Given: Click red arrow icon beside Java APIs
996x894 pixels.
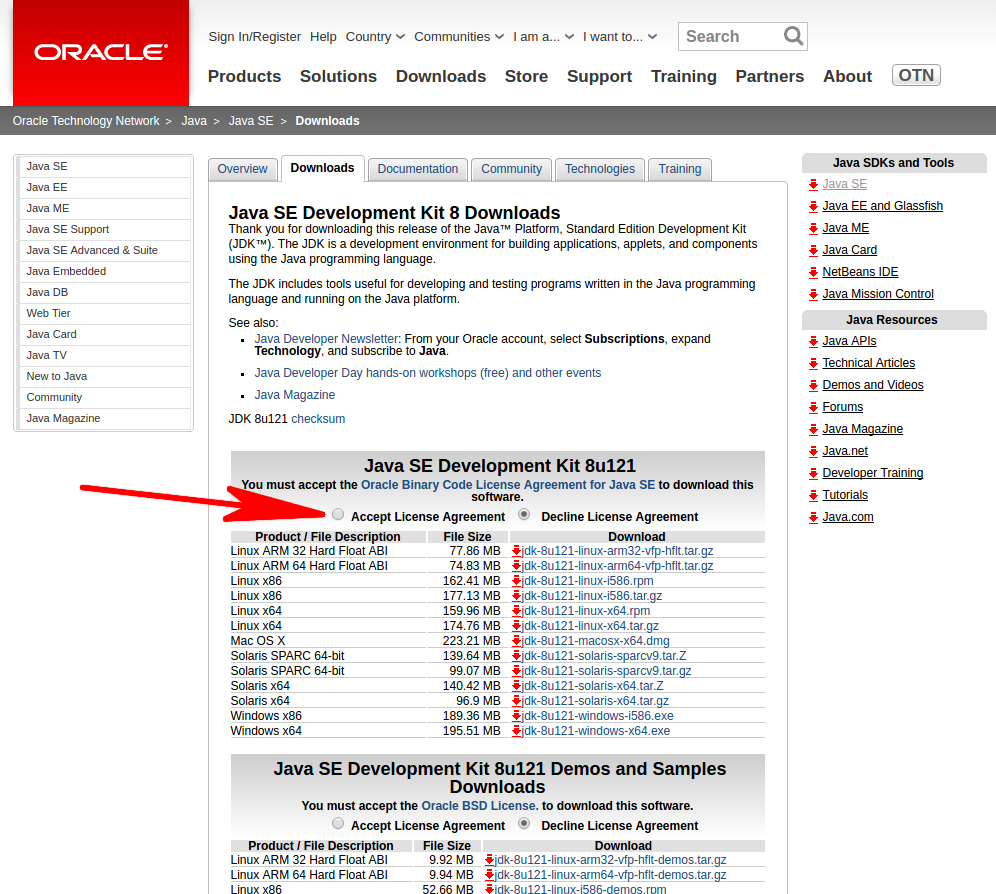Looking at the screenshot, I should click(813, 342).
